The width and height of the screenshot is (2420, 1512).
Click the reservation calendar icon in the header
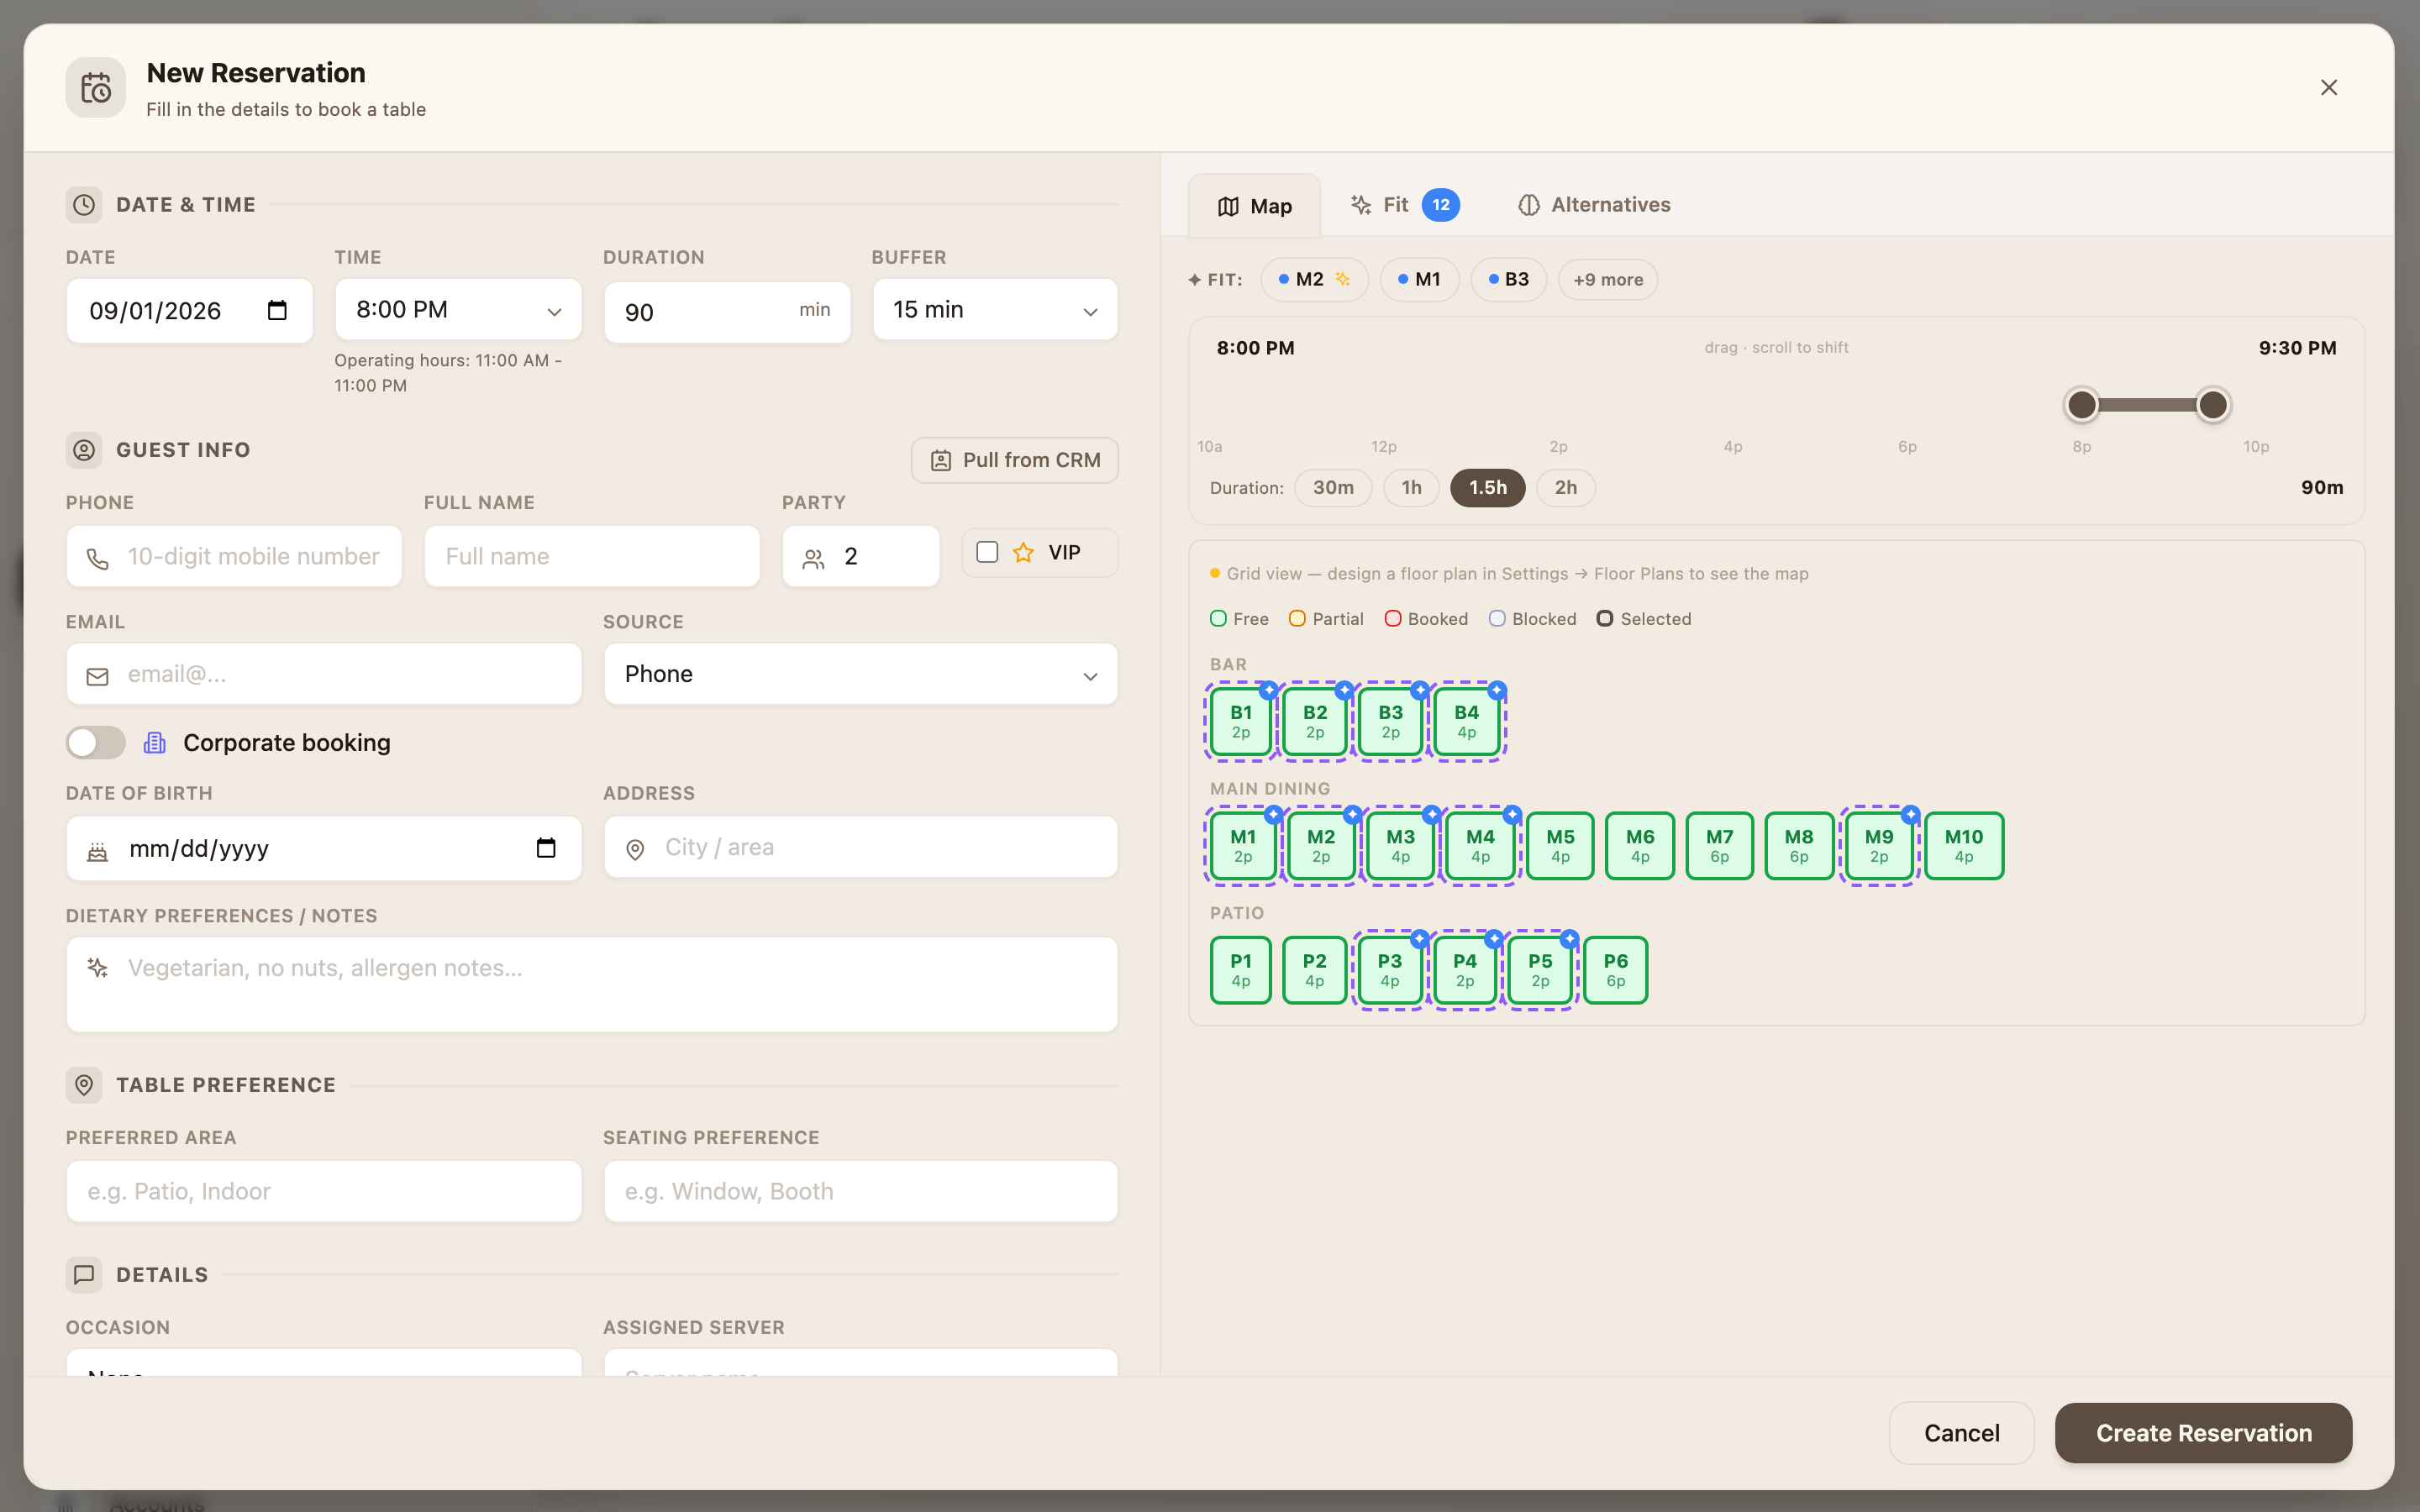coord(96,88)
